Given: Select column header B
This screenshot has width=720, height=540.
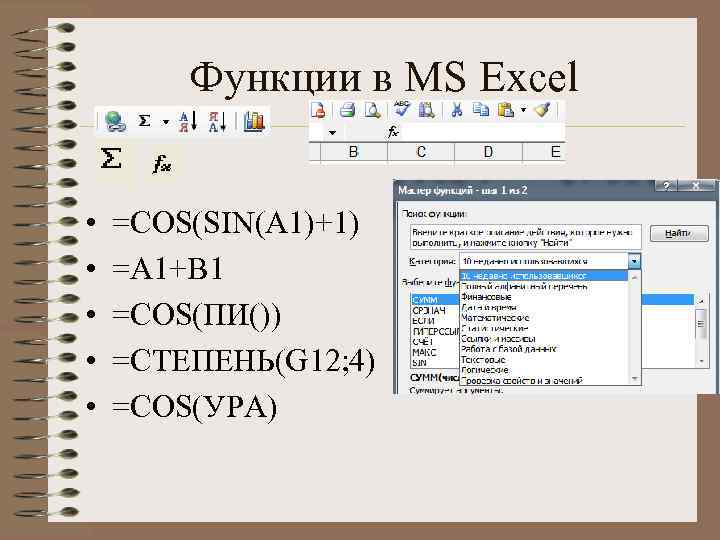Looking at the screenshot, I should pos(353,152).
